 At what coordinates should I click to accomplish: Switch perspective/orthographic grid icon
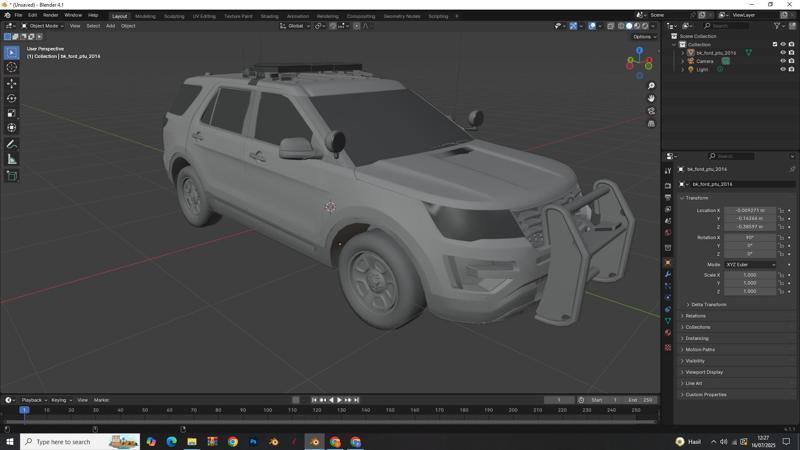651,123
